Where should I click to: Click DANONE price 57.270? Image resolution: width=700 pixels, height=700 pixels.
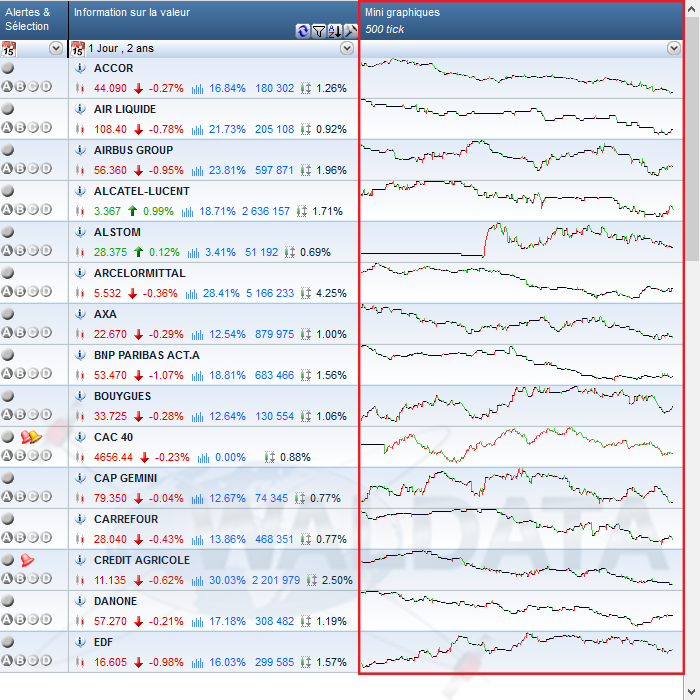[x=110, y=621]
